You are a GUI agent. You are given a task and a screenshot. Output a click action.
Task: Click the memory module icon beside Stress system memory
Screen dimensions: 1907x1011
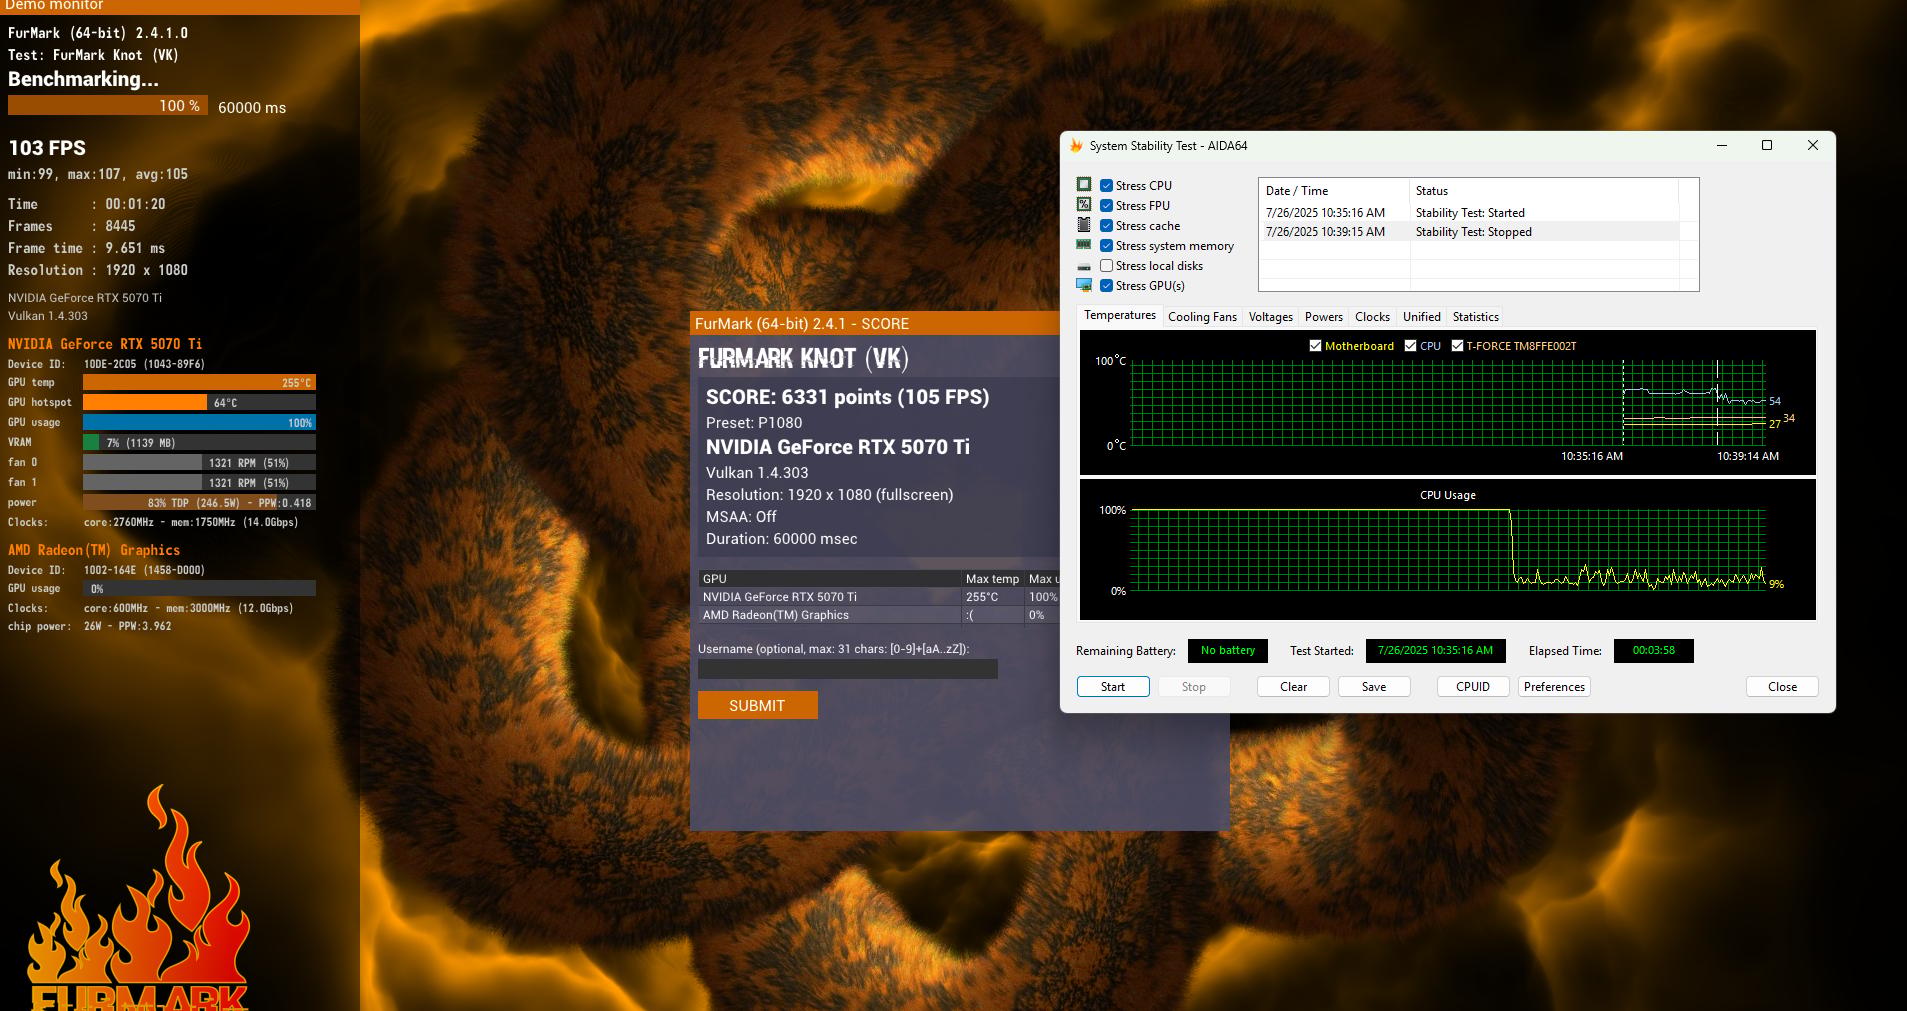[x=1084, y=245]
